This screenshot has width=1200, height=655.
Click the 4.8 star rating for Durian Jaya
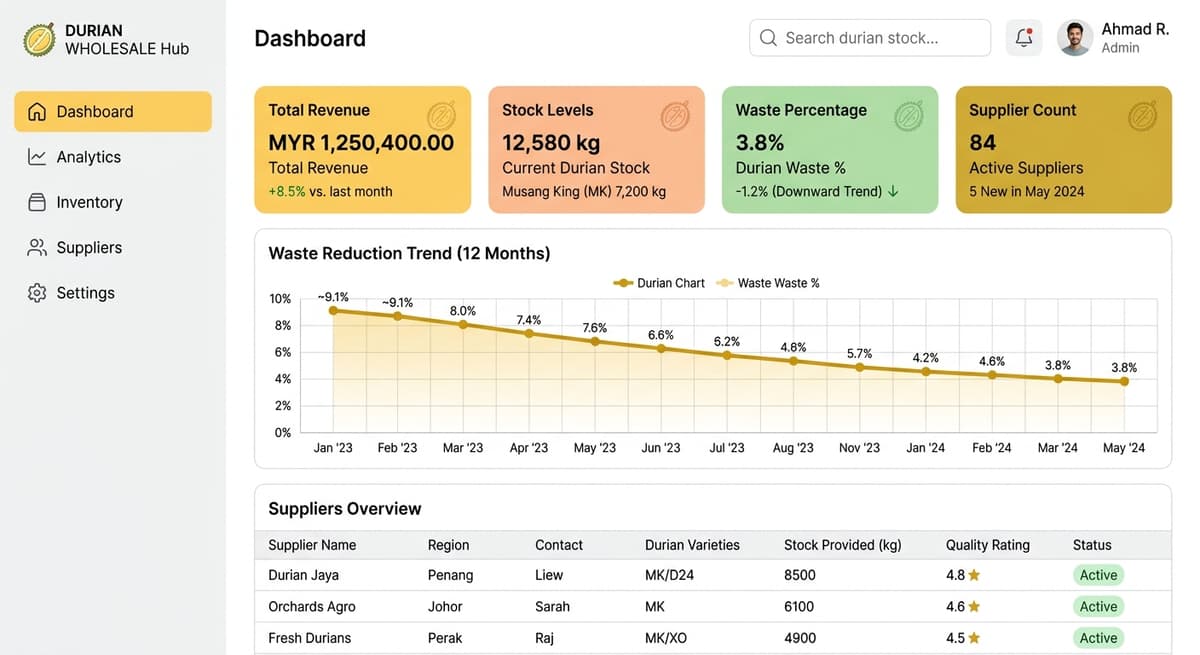(961, 575)
